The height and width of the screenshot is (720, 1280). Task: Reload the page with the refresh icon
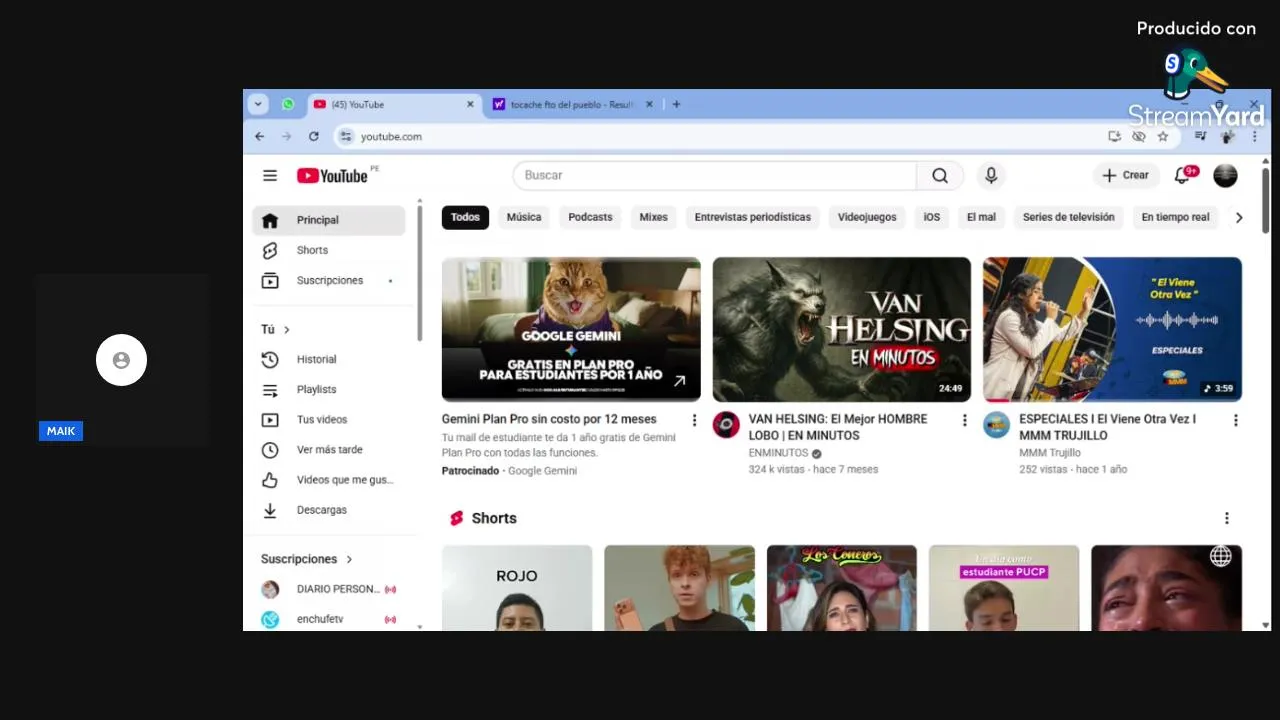[314, 136]
